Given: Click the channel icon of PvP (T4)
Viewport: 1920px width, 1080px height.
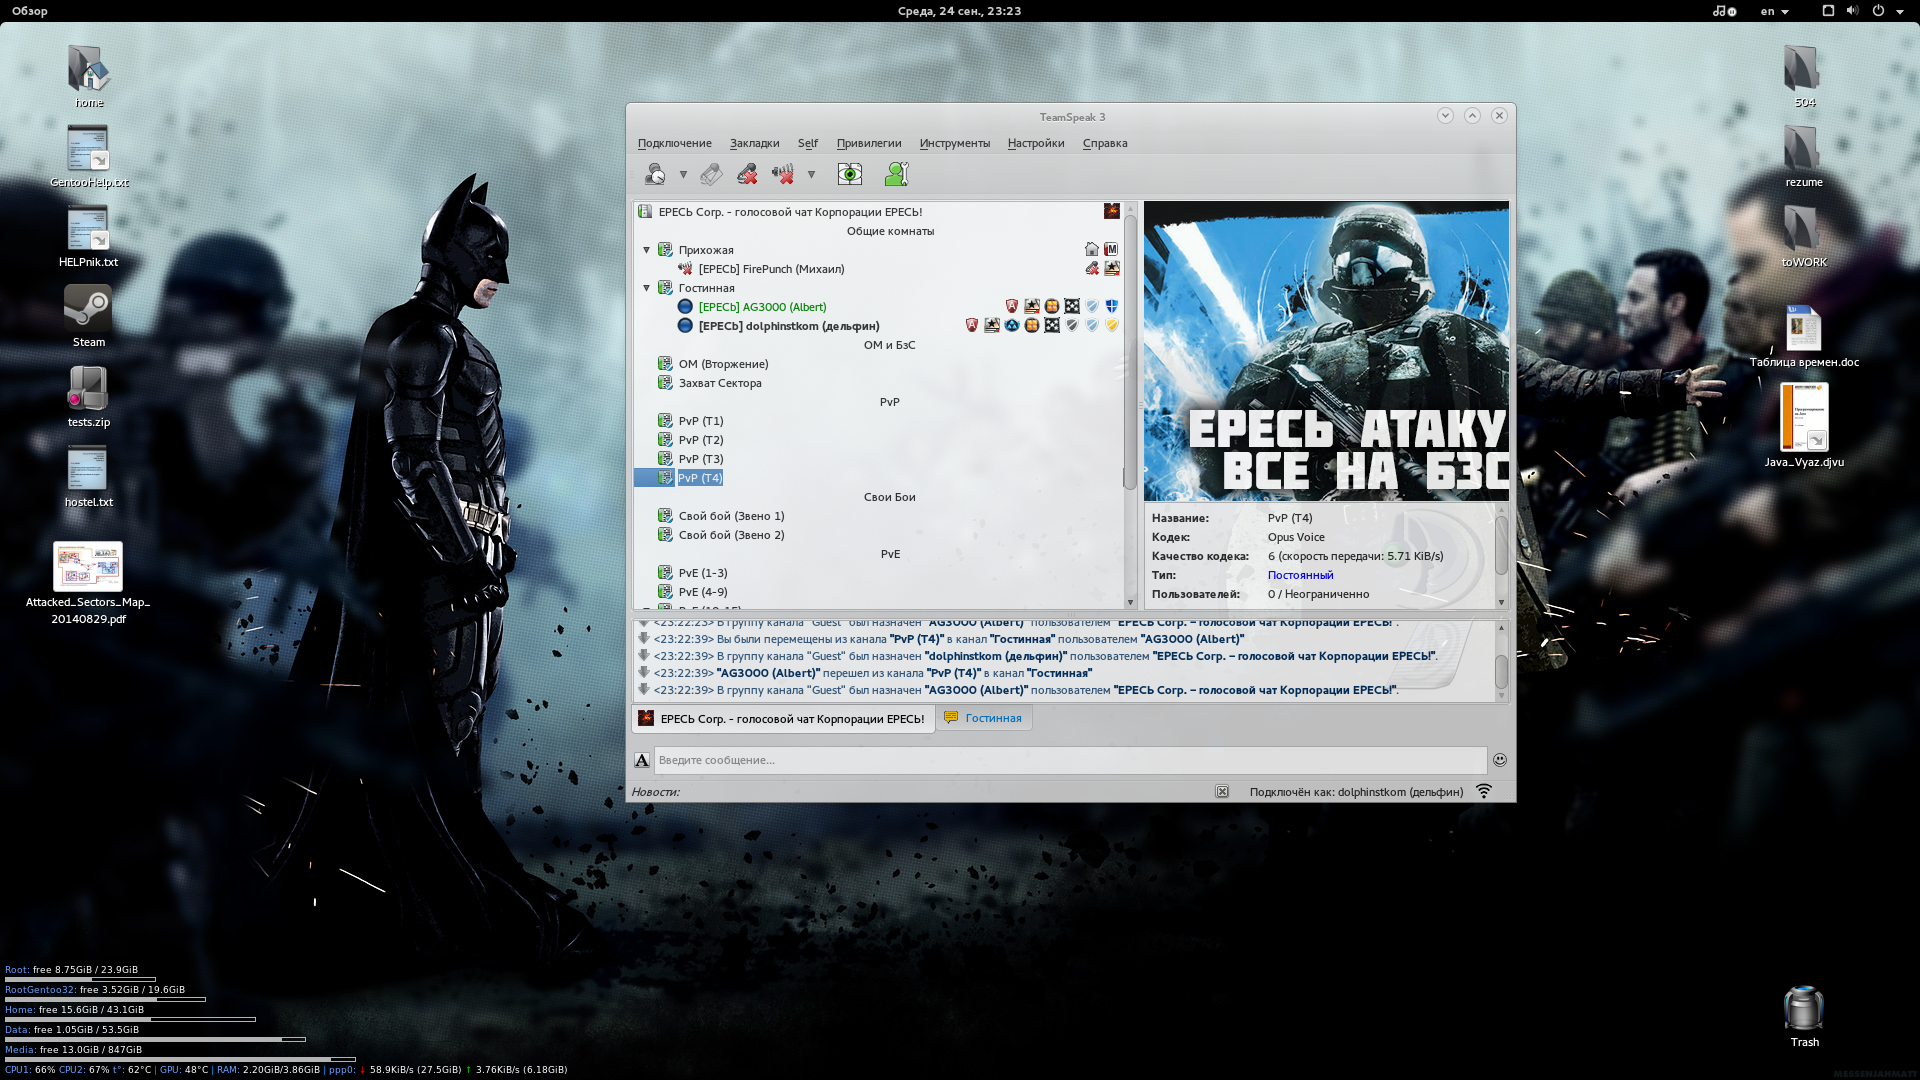Looking at the screenshot, I should click(x=665, y=478).
